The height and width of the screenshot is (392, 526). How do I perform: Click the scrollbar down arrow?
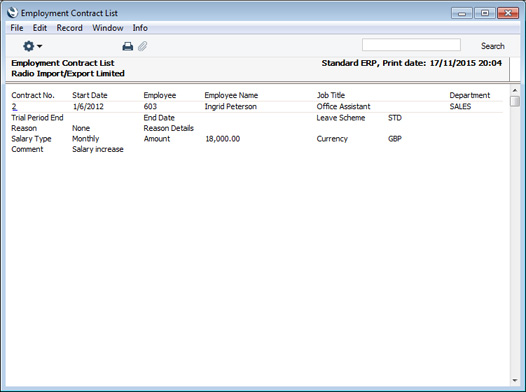[515, 380]
